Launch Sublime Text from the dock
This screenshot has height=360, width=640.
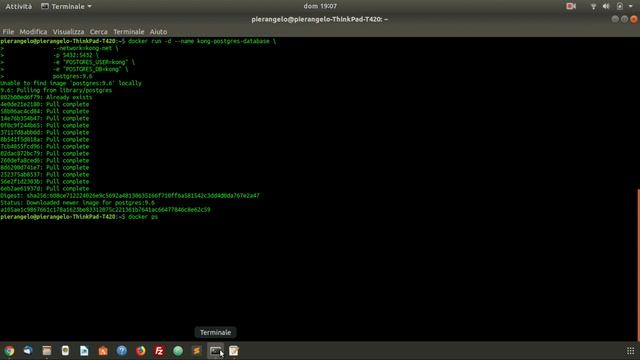click(197, 351)
